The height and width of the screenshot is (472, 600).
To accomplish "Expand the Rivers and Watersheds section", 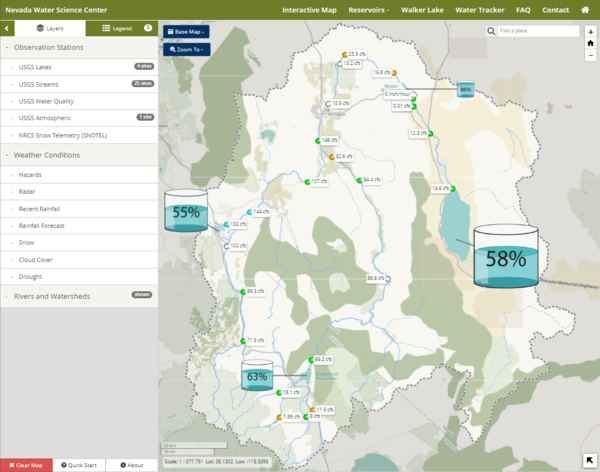I will pyautogui.click(x=79, y=296).
